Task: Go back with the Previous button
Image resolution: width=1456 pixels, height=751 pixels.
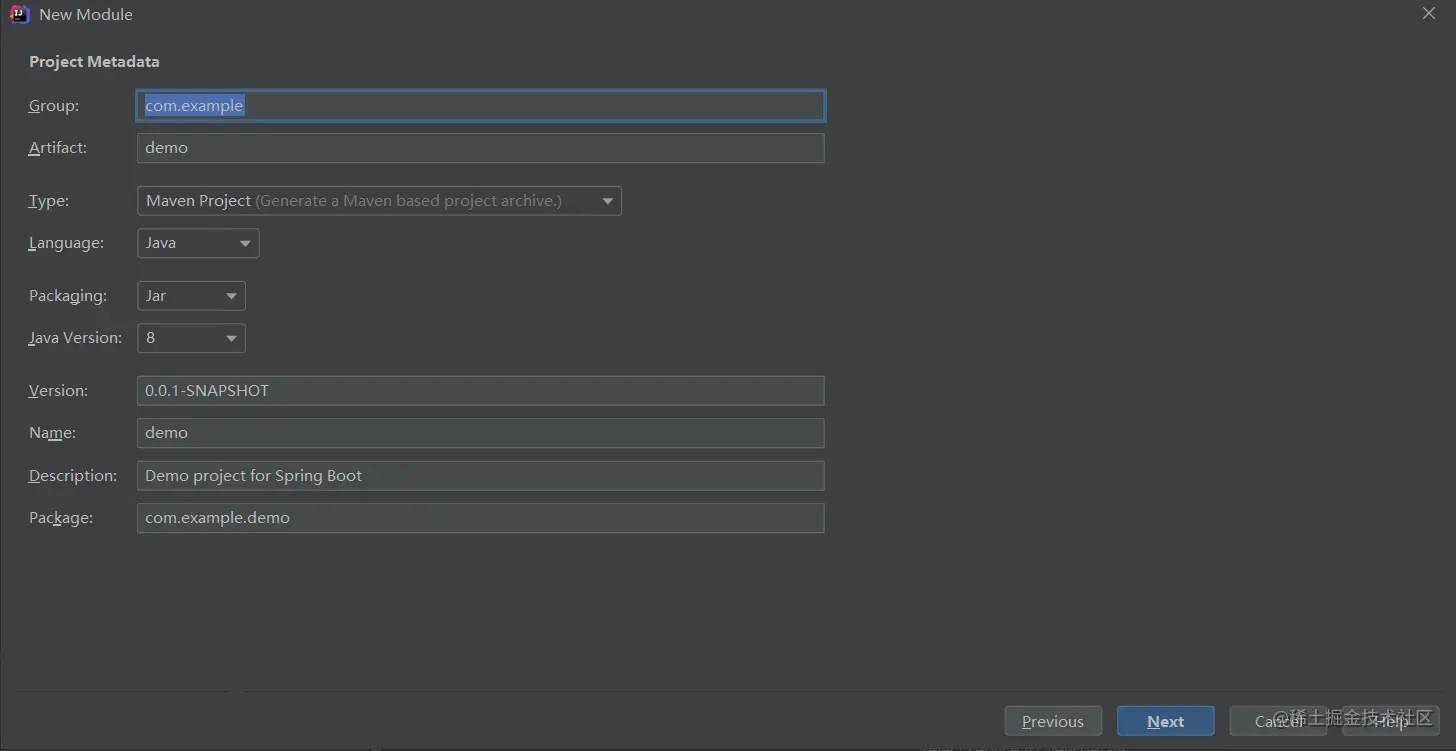Action: 1053,721
